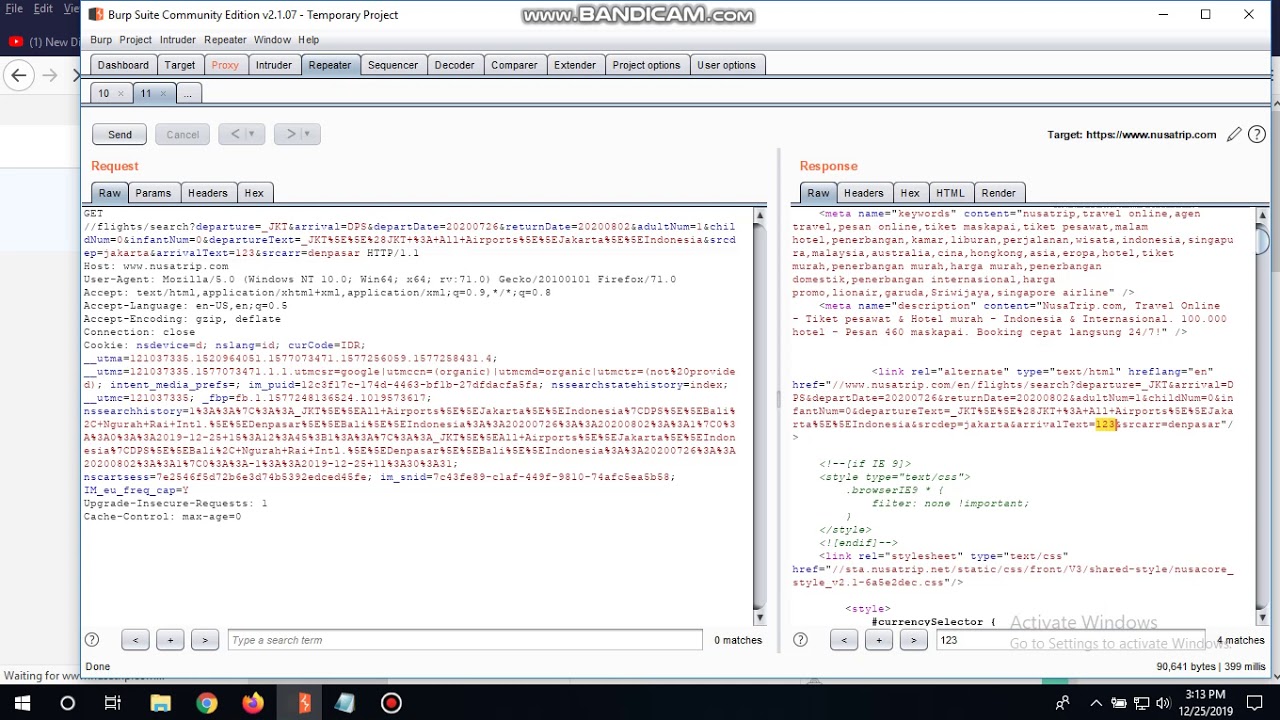Screen dimensions: 1280x720
Task: Switch to the Target tab
Action: tap(180, 65)
